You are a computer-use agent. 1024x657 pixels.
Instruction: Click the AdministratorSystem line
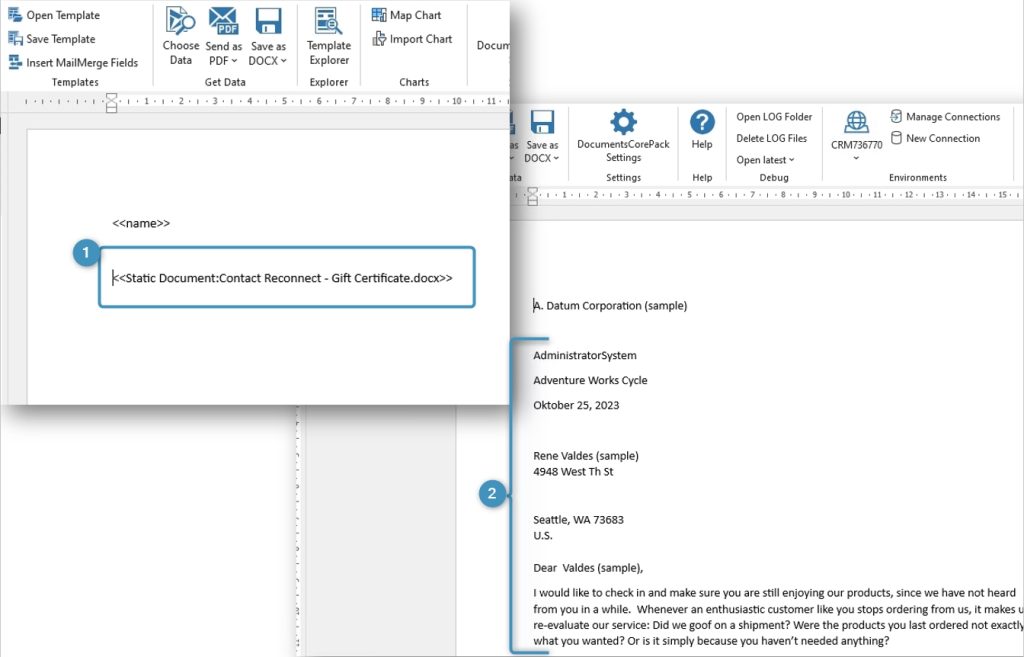[584, 355]
